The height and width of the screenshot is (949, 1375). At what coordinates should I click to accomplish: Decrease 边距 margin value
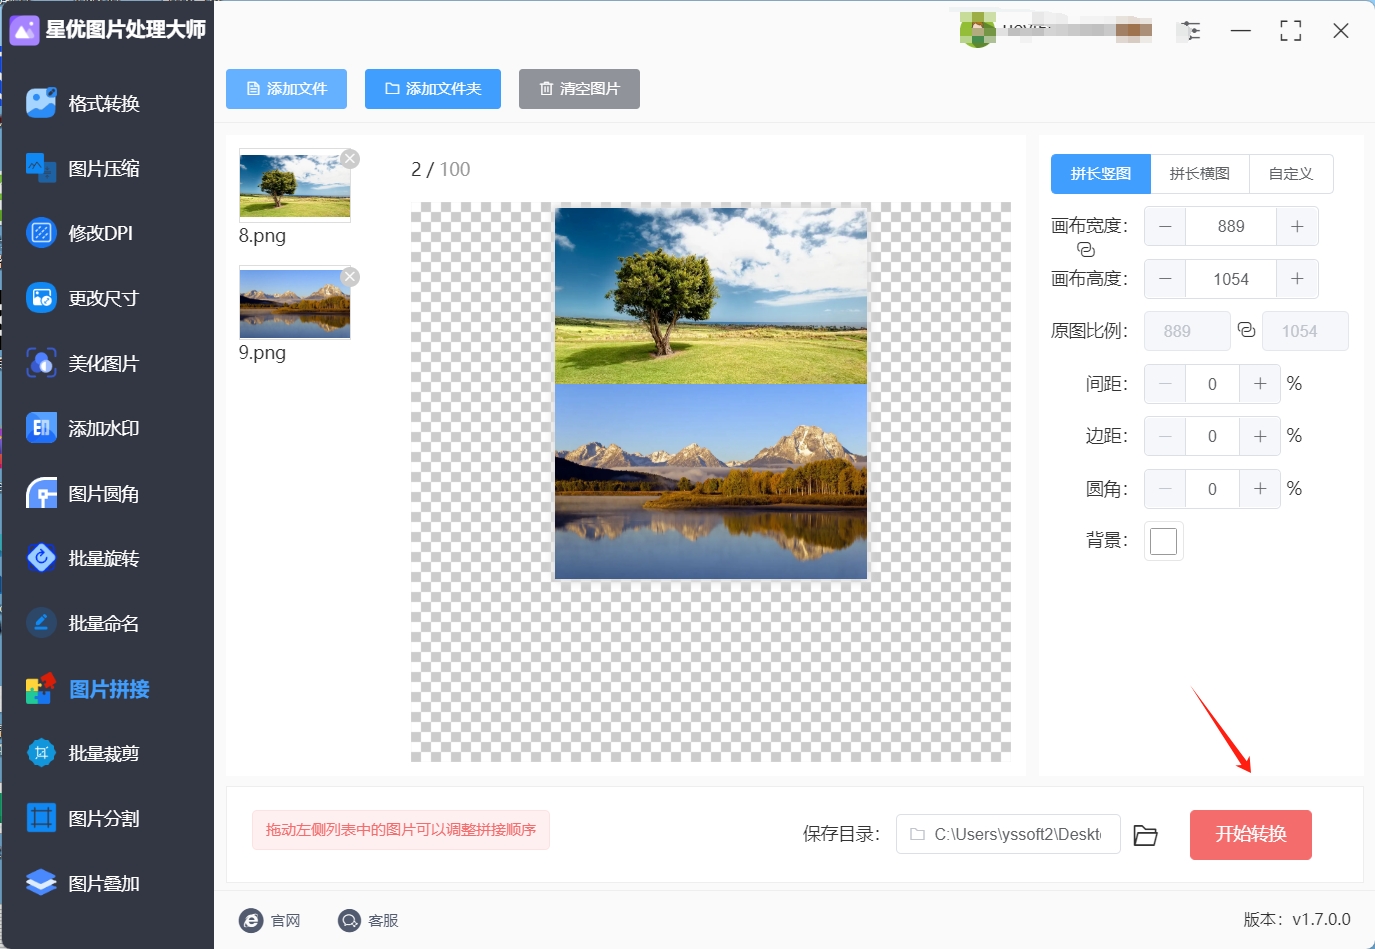pyautogui.click(x=1165, y=436)
